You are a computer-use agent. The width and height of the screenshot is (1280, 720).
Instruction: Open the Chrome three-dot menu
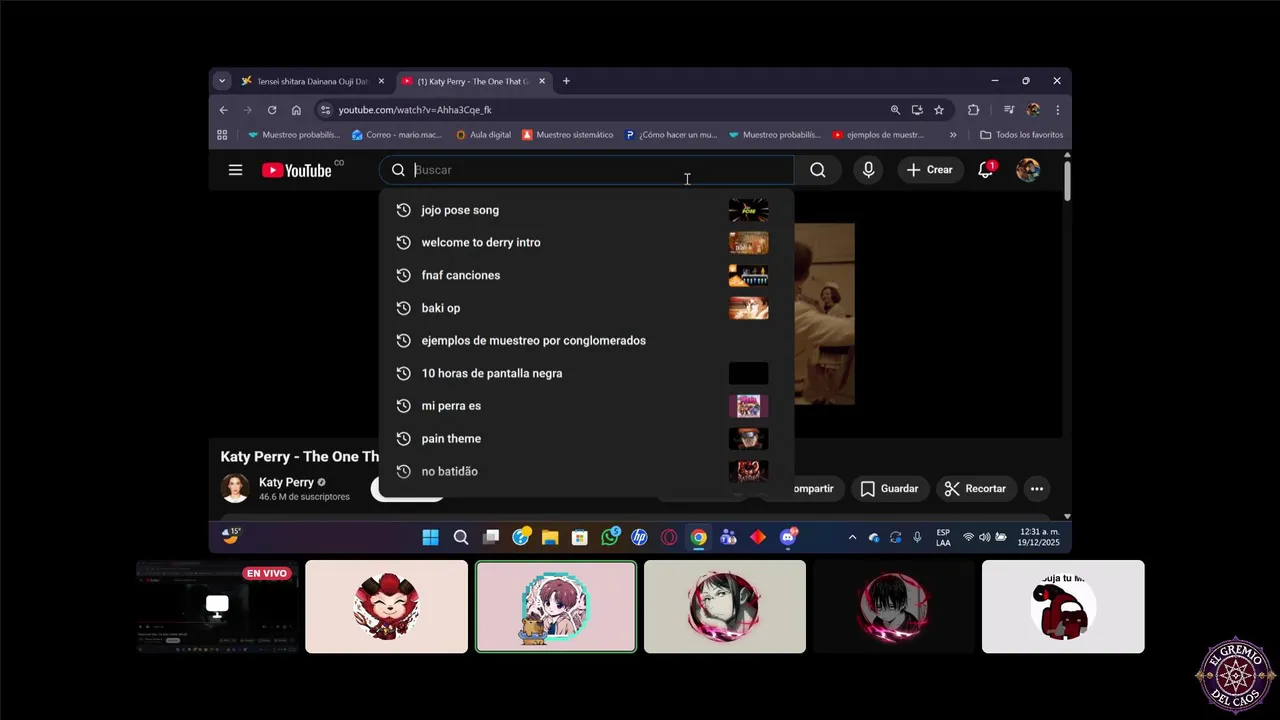point(1057,110)
